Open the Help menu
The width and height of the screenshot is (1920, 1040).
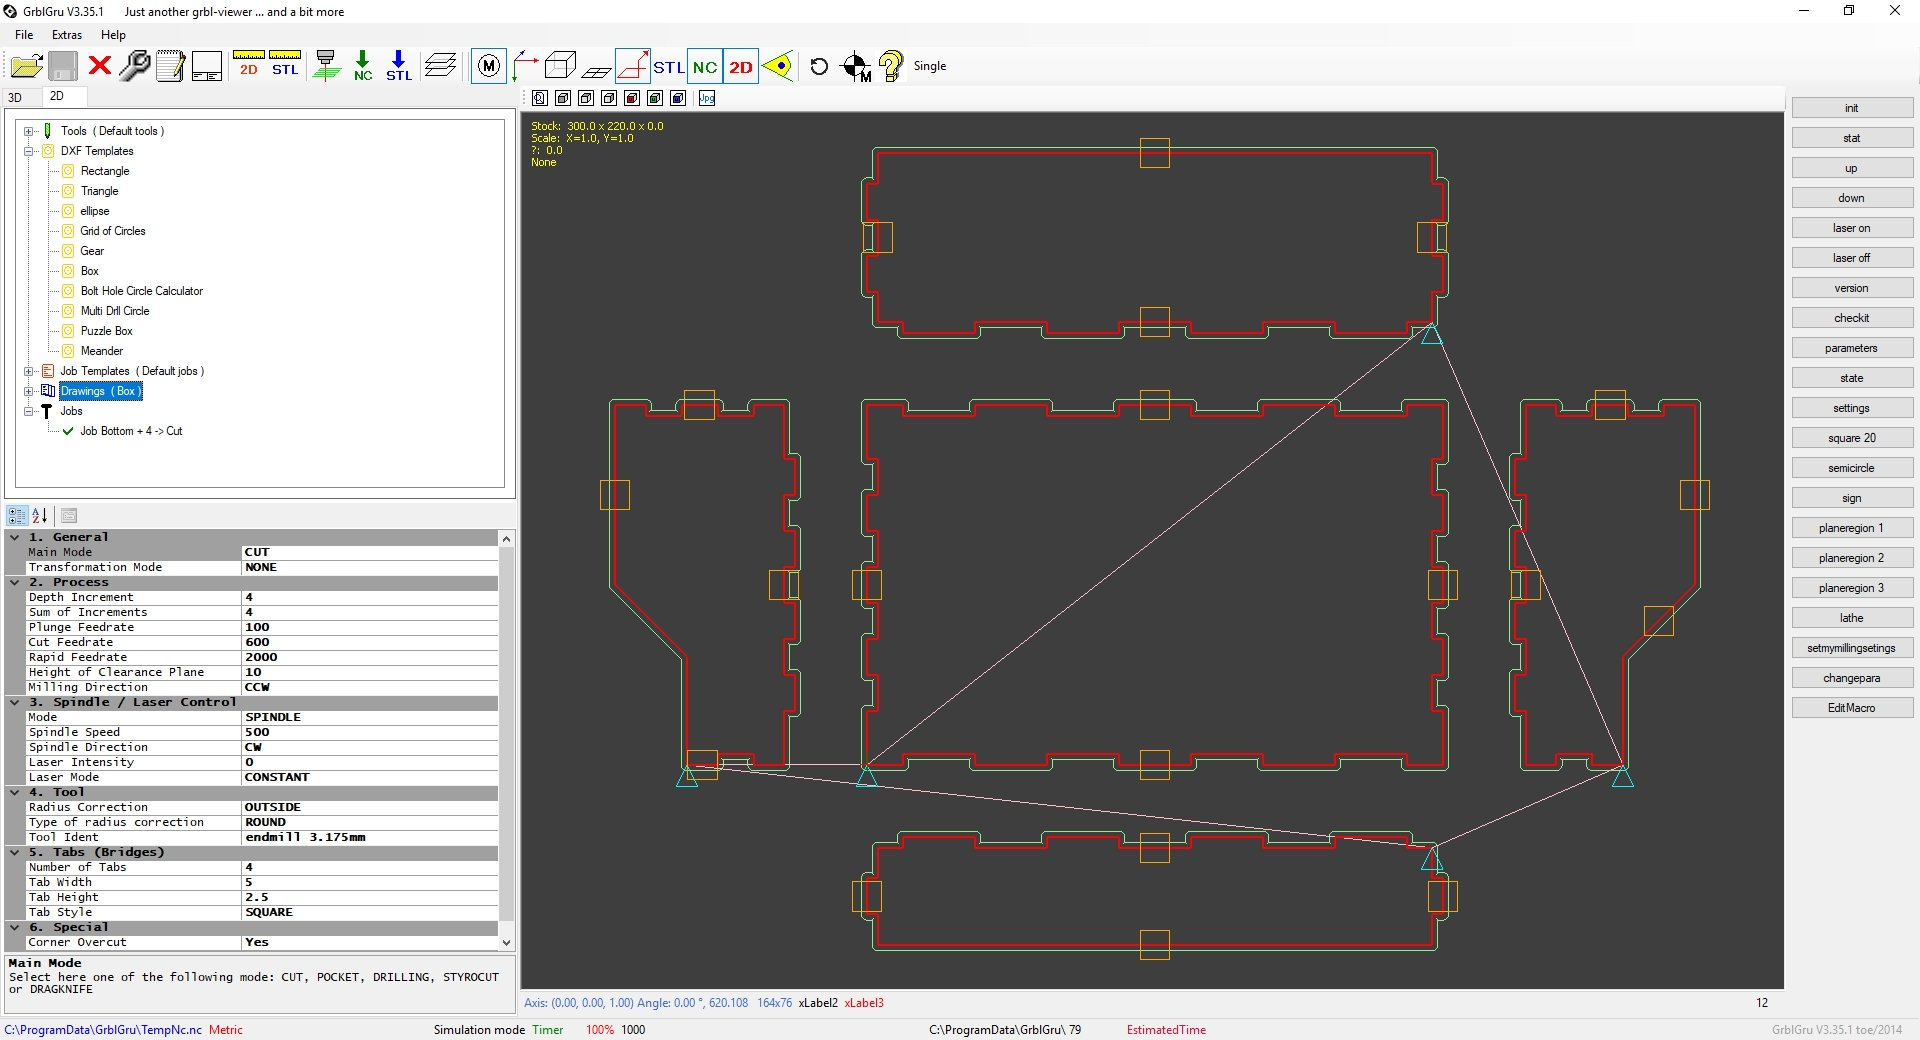[113, 35]
